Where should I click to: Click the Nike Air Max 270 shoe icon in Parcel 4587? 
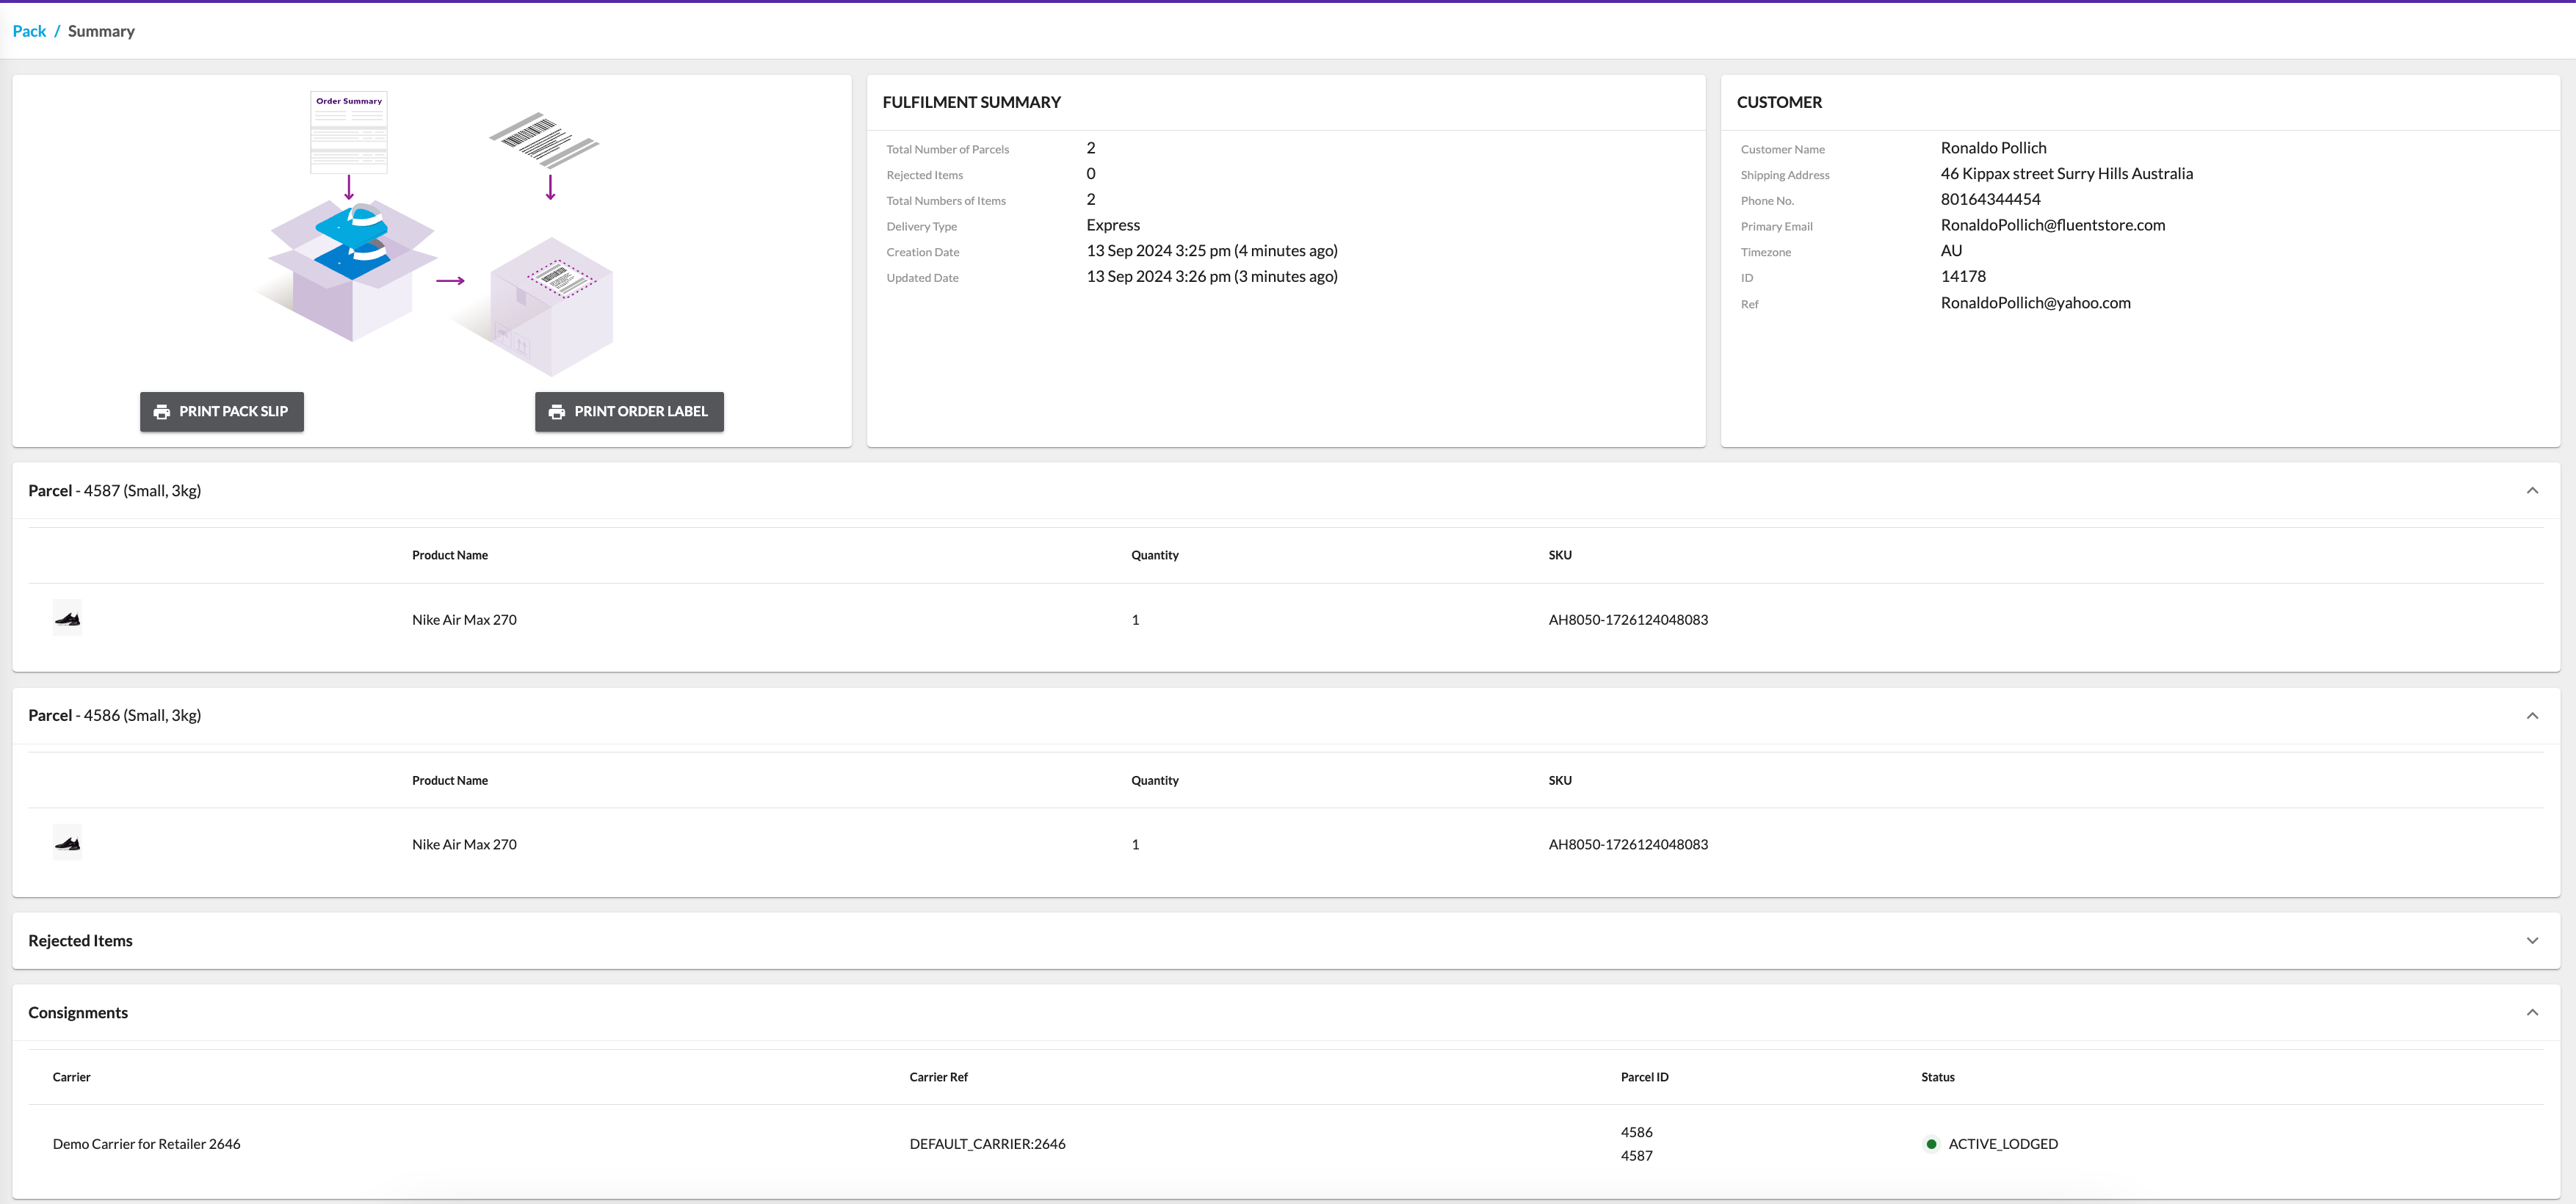point(68,619)
